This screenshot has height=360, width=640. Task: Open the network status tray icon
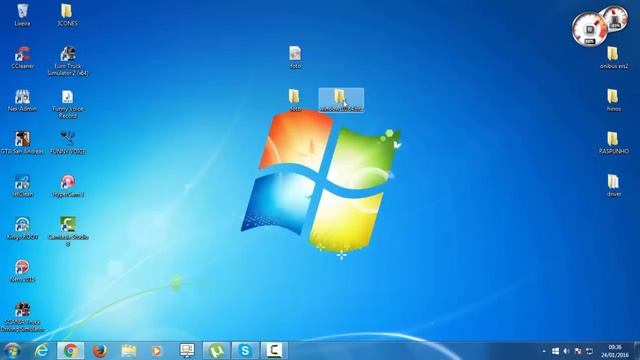pos(589,351)
